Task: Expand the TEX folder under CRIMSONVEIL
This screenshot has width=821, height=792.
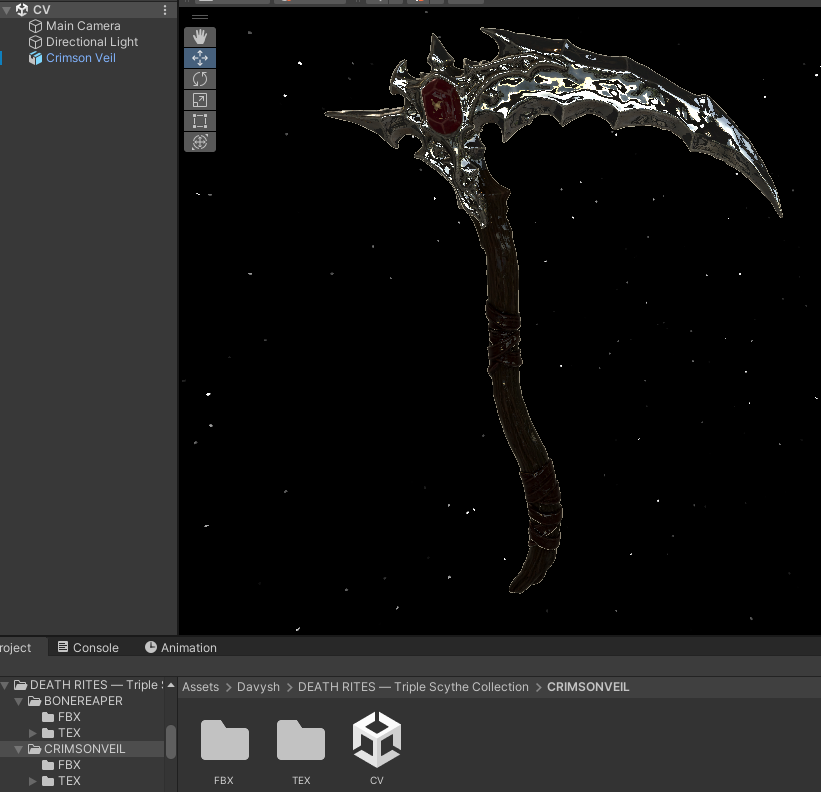Action: 32,781
